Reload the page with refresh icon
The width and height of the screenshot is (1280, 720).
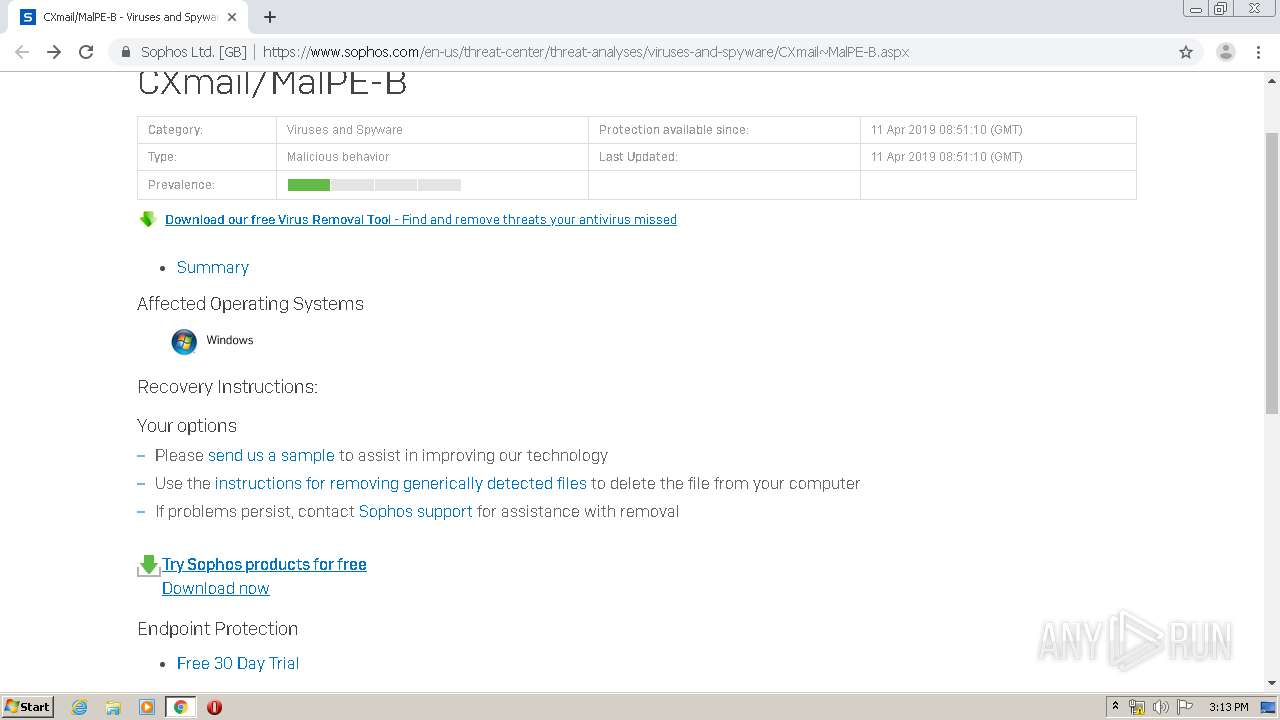coord(86,52)
